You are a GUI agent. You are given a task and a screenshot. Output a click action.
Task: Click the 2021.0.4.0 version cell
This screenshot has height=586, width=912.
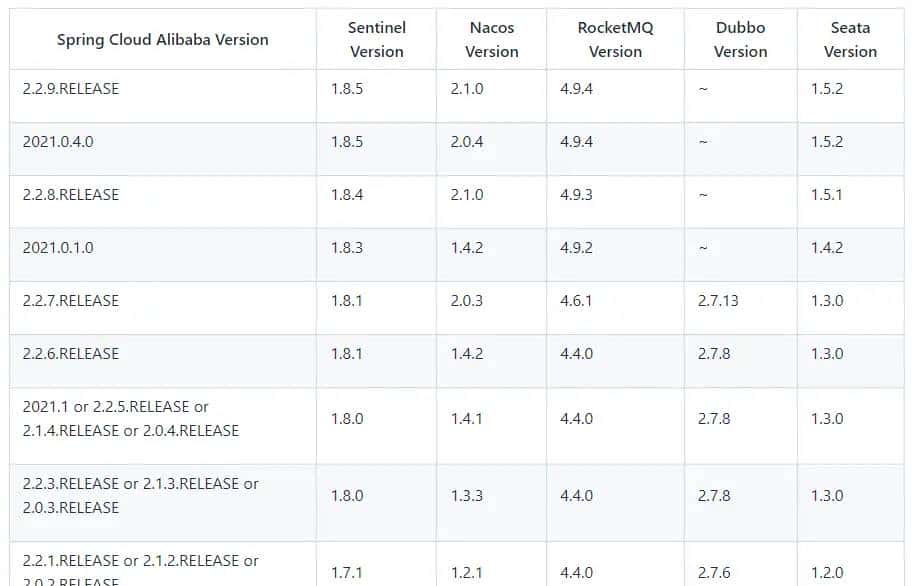click(58, 142)
